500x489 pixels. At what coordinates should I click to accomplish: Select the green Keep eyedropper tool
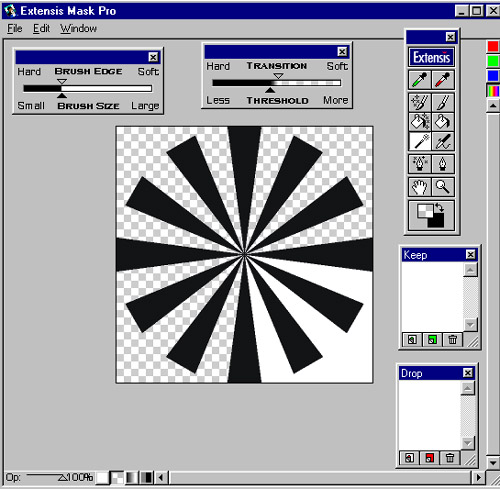click(420, 80)
